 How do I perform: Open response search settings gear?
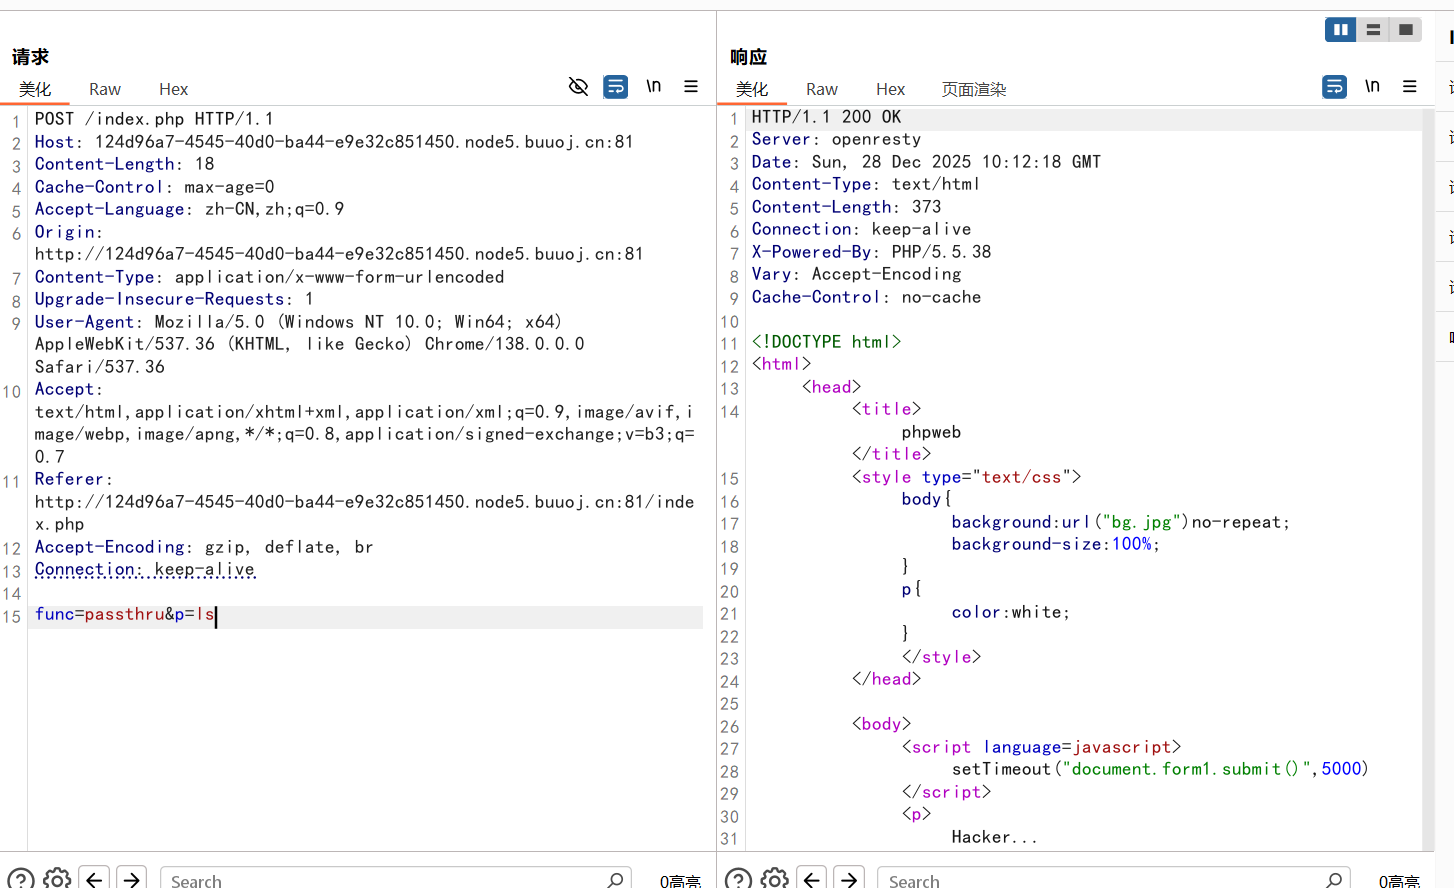[775, 879]
